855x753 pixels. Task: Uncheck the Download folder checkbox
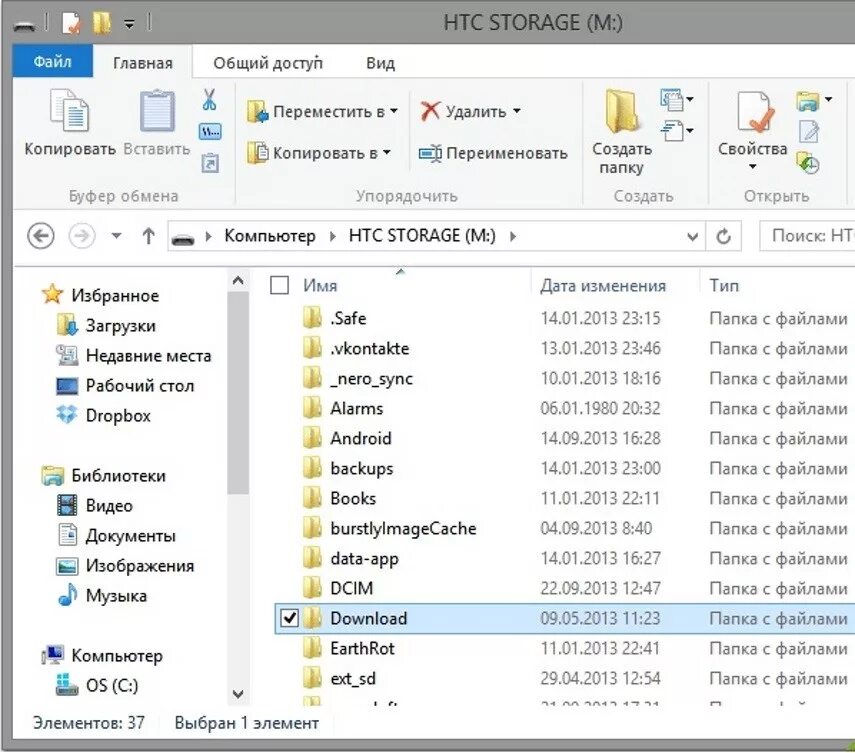[x=289, y=618]
